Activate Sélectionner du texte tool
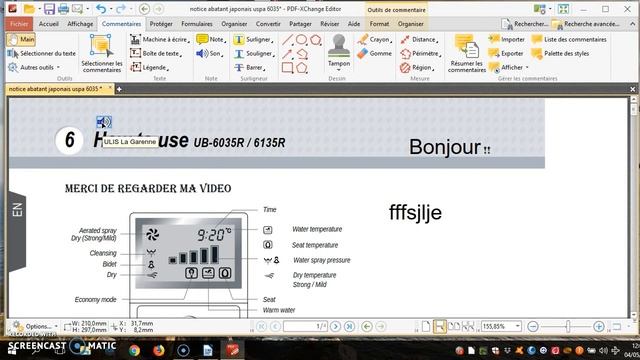The image size is (640, 360). click(x=42, y=53)
